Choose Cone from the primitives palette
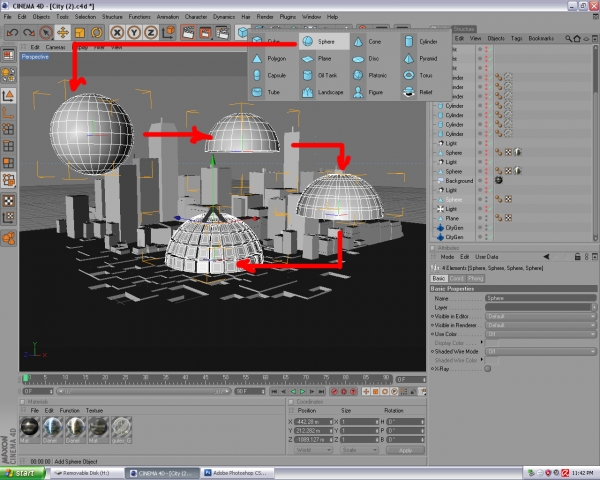The width and height of the screenshot is (600, 480). [x=372, y=41]
